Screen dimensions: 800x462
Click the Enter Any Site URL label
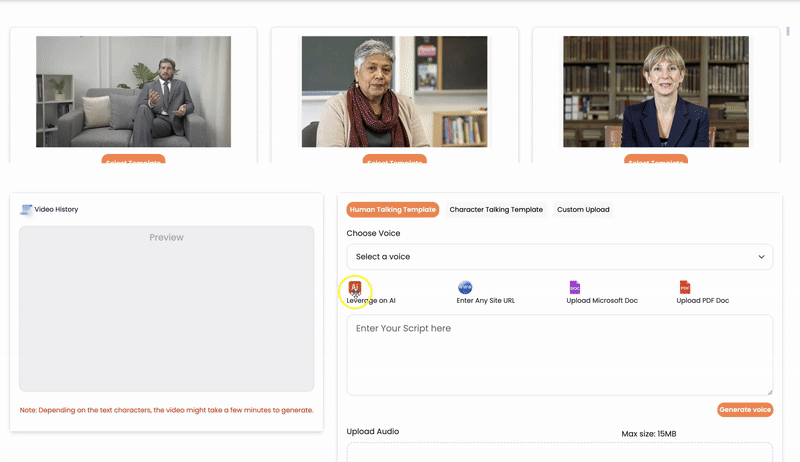tap(485, 301)
